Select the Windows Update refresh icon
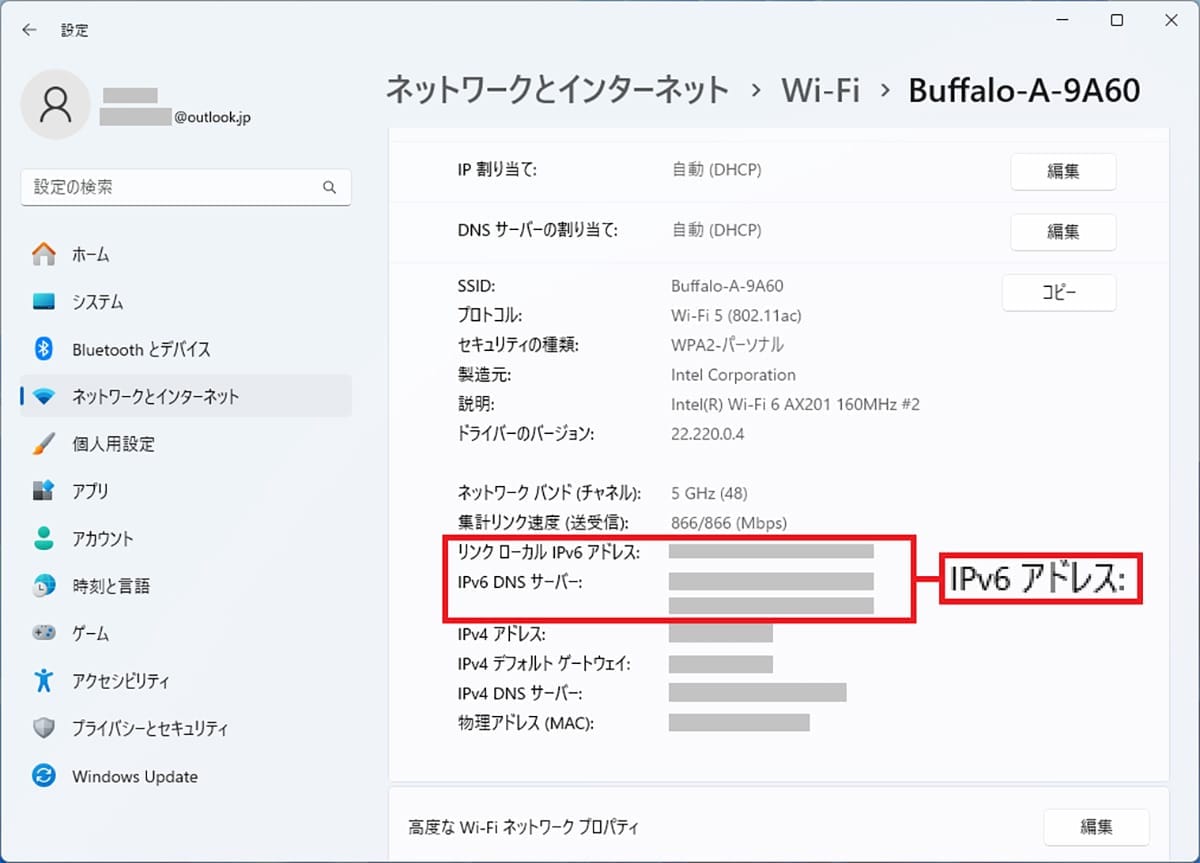This screenshot has height=863, width=1200. 44,776
